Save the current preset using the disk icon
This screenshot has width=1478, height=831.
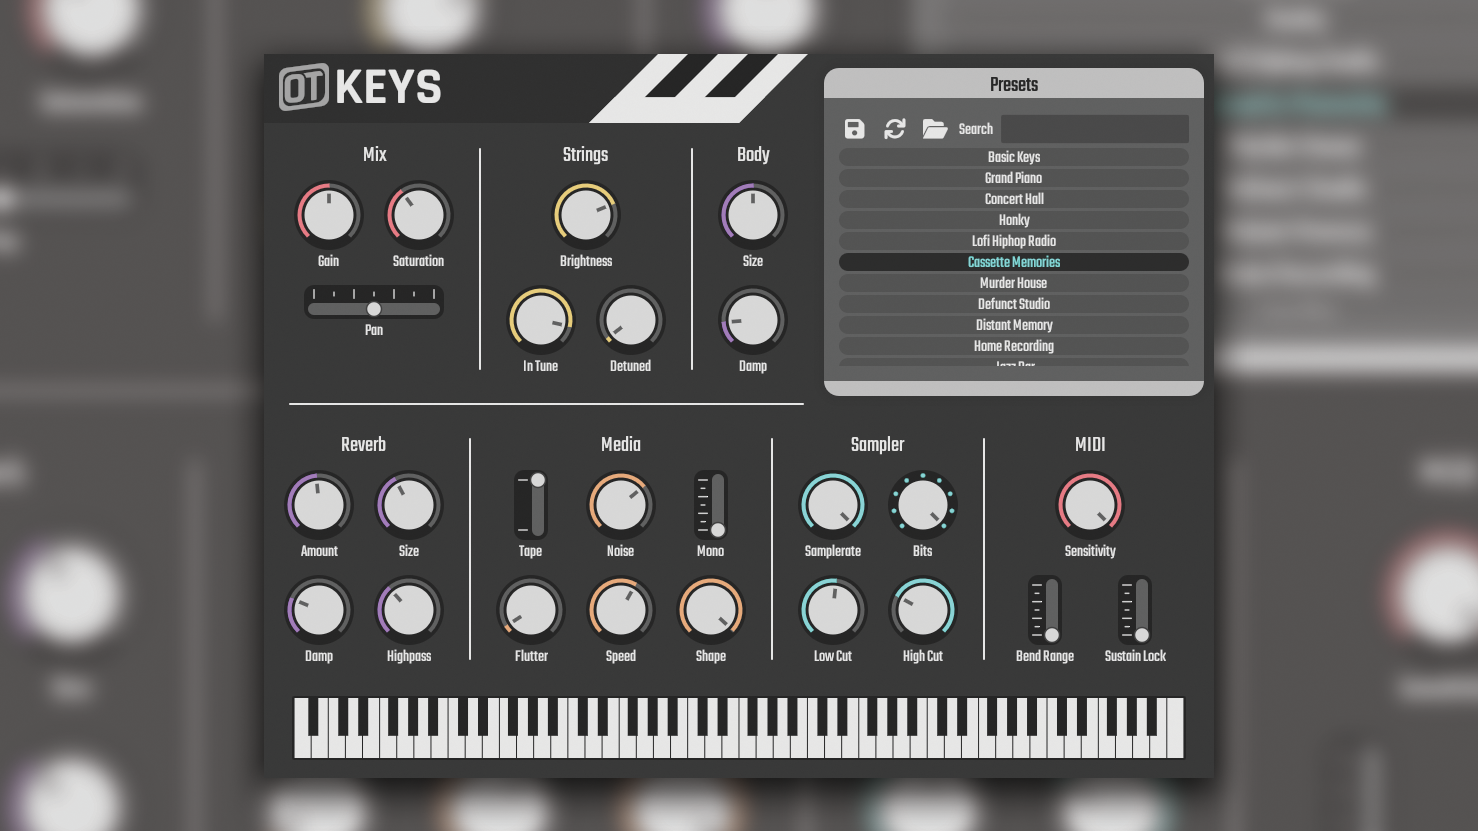coord(853,128)
